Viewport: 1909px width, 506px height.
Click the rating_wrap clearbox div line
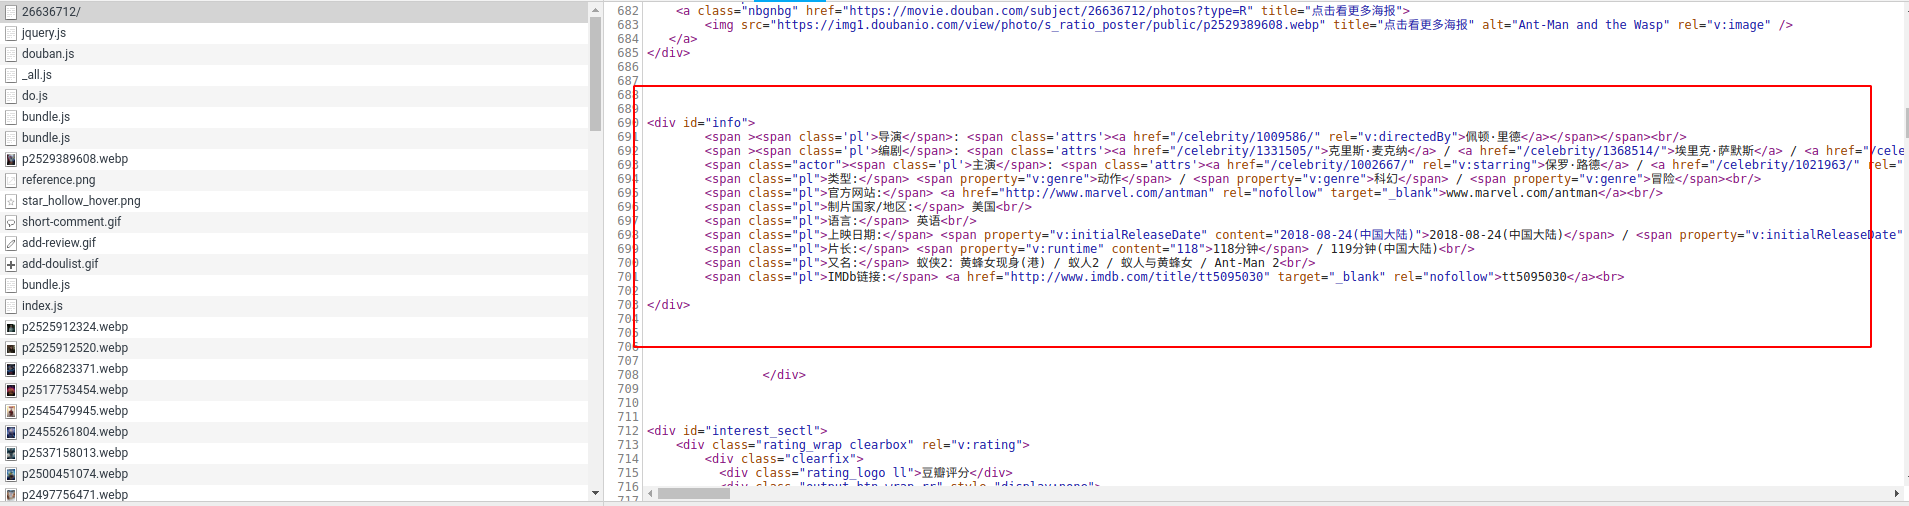click(852, 445)
